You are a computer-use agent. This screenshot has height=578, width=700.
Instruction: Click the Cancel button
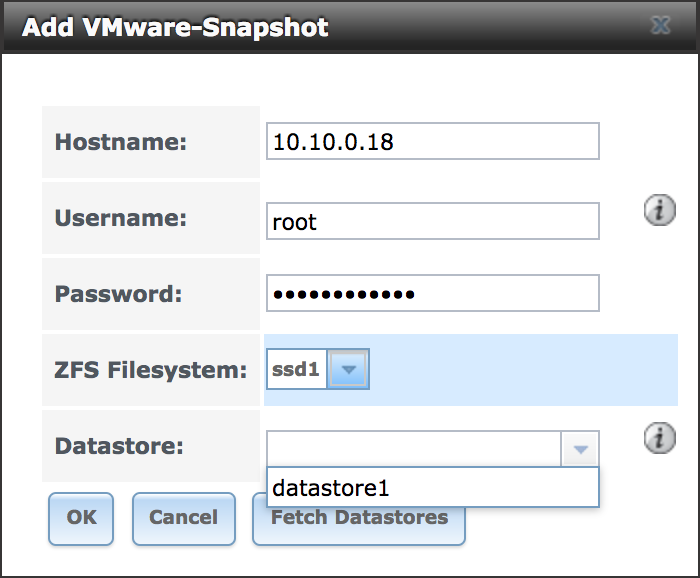183,518
